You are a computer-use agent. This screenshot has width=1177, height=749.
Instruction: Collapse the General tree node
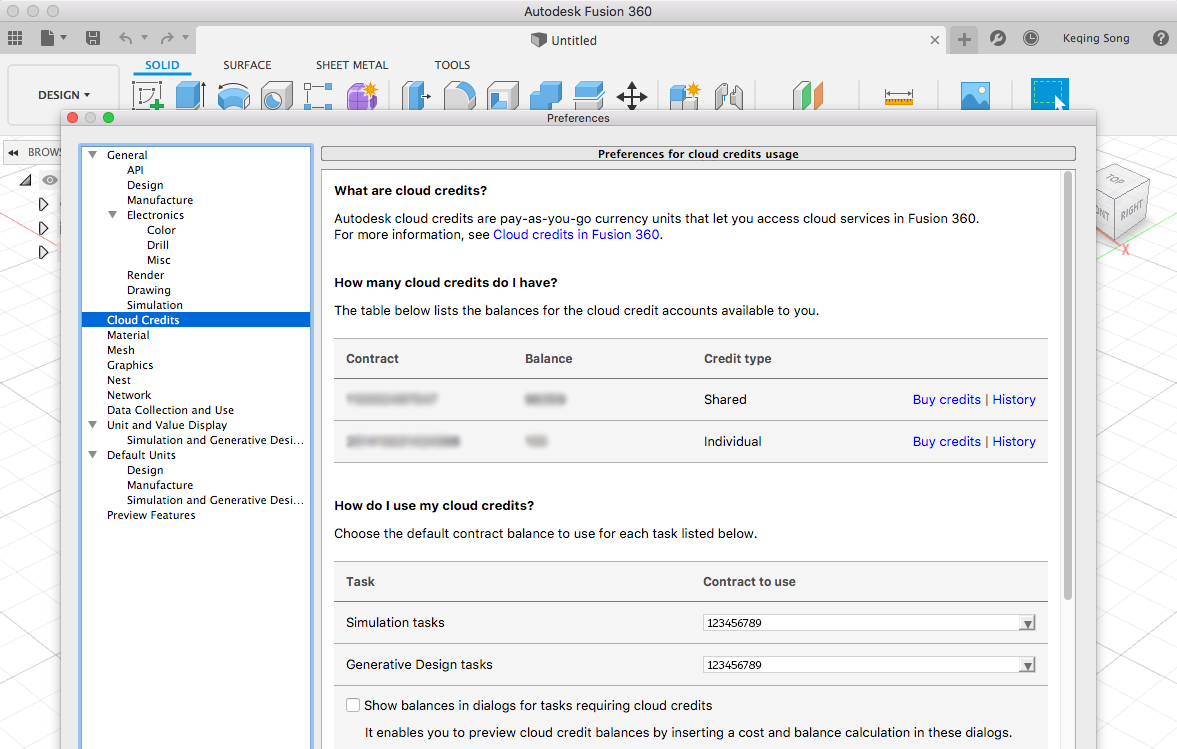click(x=92, y=155)
